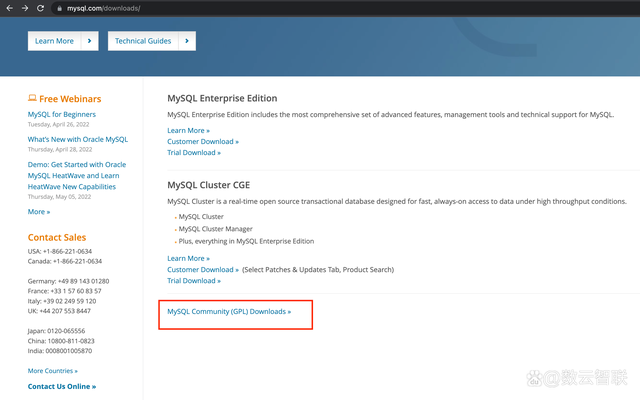Click the mysql.com/downloads address bar
The width and height of the screenshot is (640, 400).
[105, 8]
